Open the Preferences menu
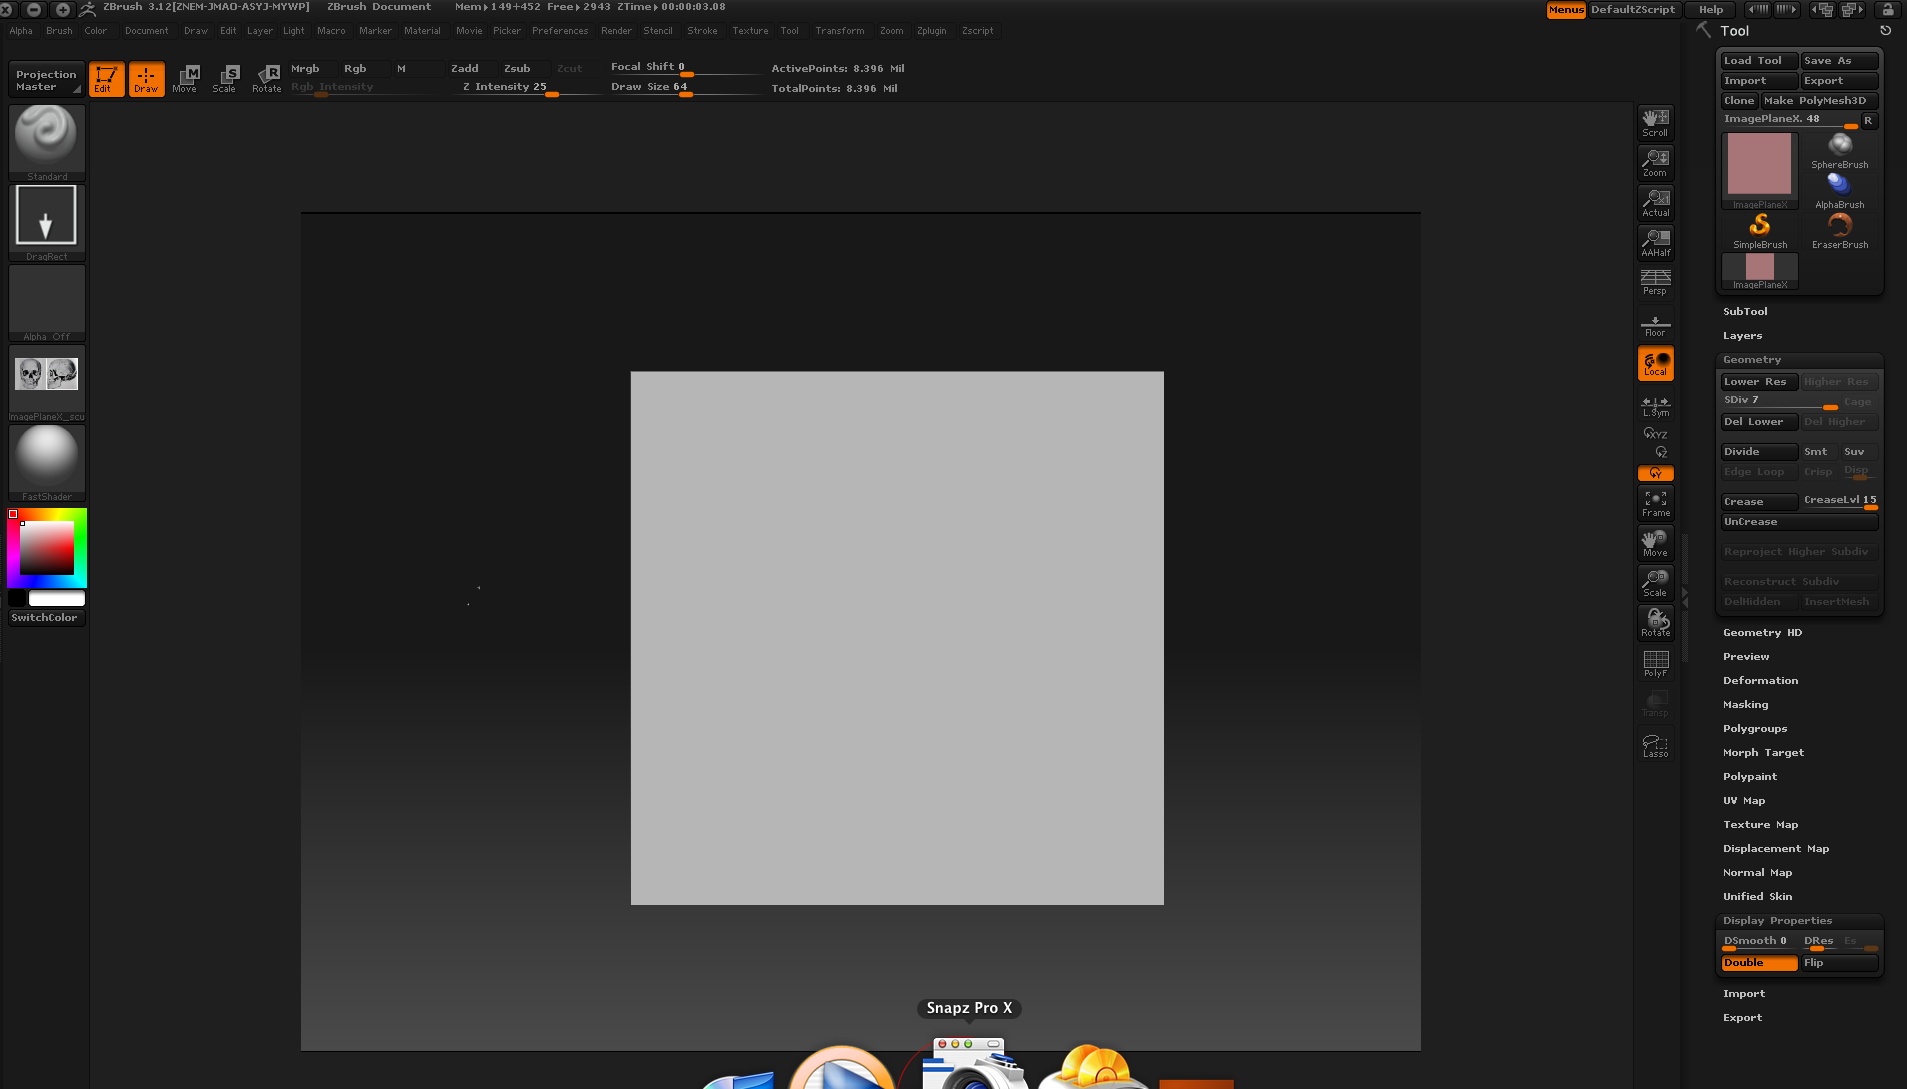 (560, 31)
